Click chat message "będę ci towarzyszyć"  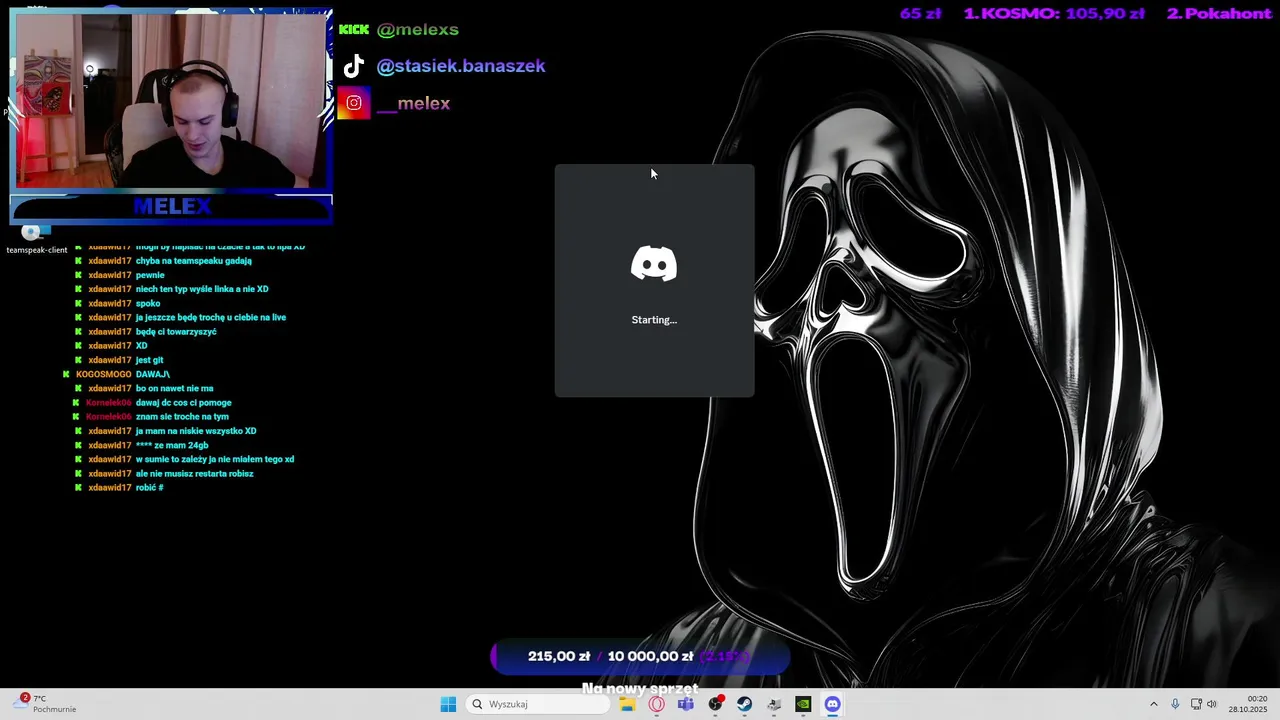[x=176, y=332]
